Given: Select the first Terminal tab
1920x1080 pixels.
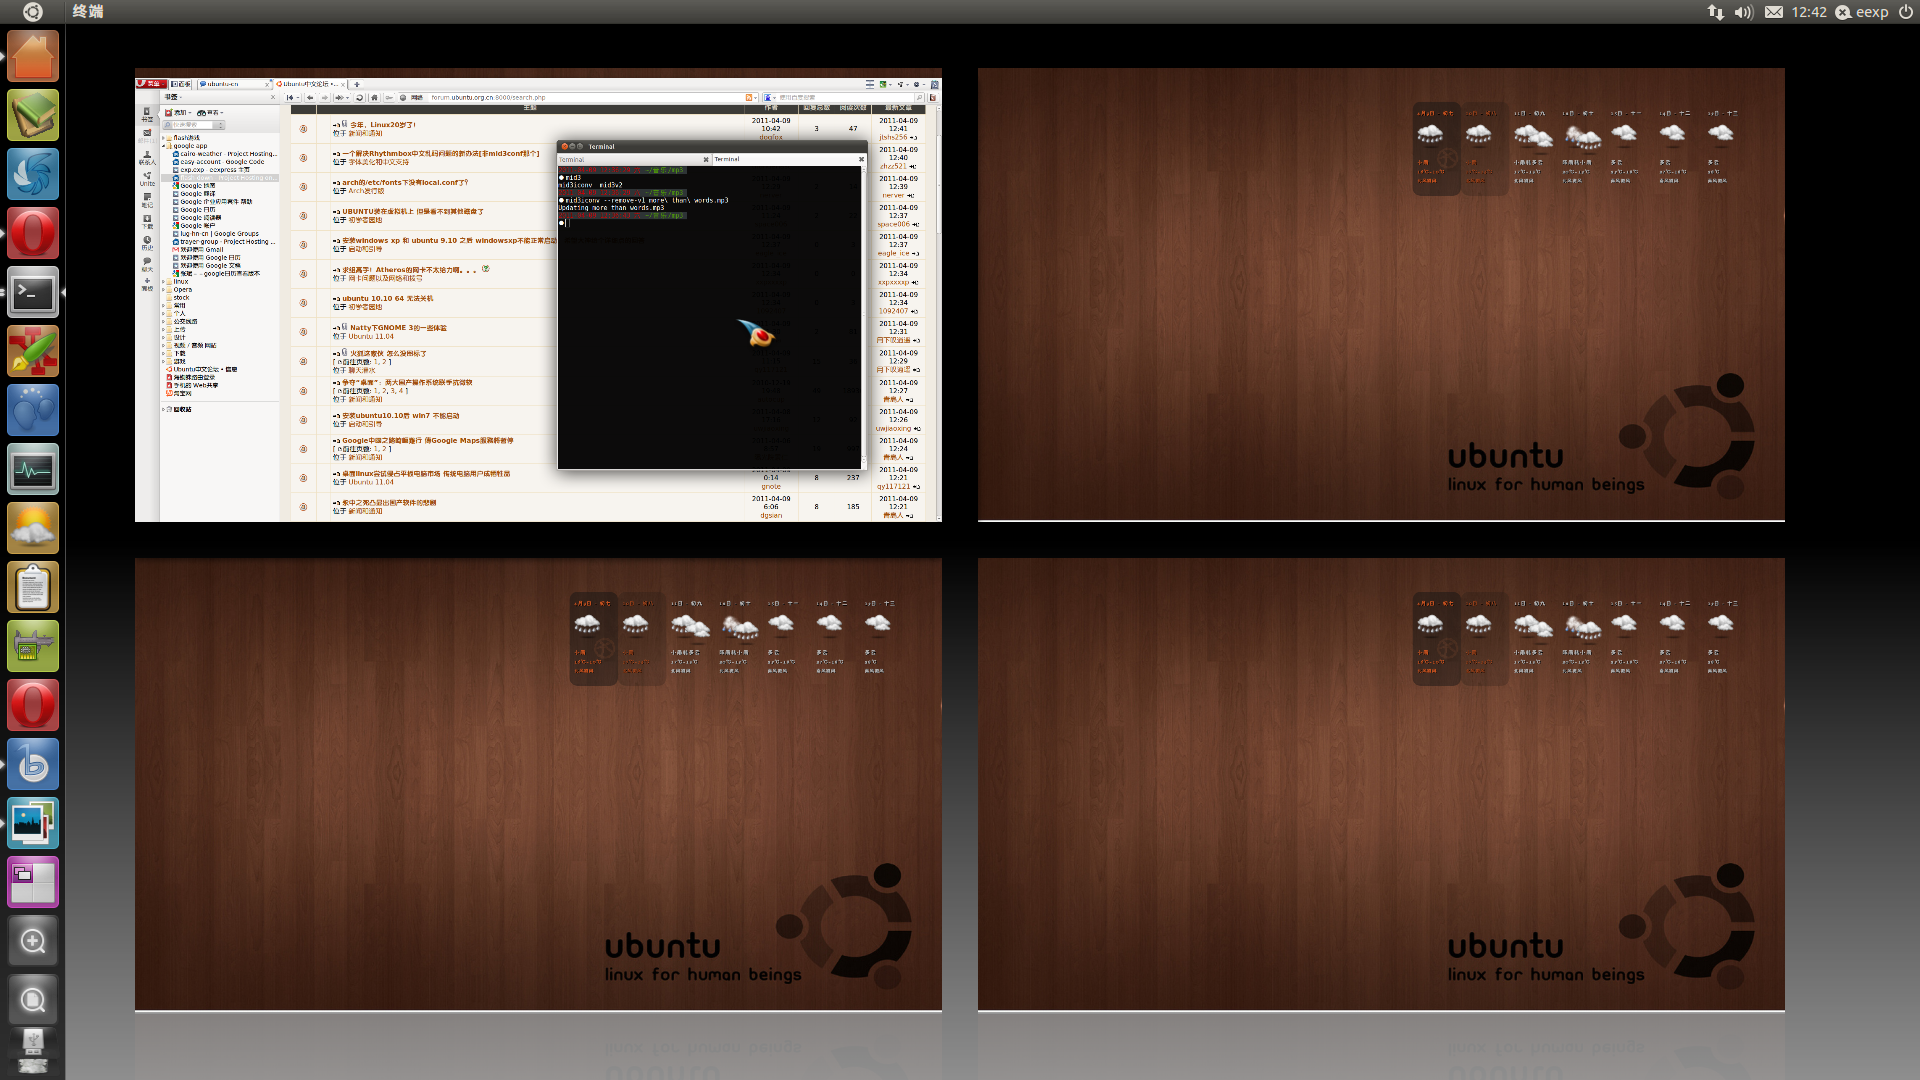Looking at the screenshot, I should point(634,160).
